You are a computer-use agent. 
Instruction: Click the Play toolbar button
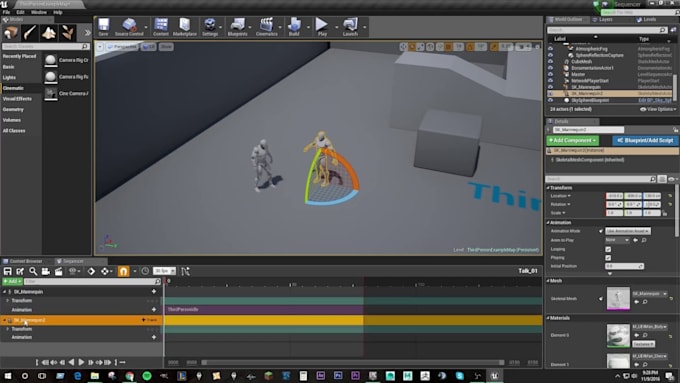click(322, 27)
